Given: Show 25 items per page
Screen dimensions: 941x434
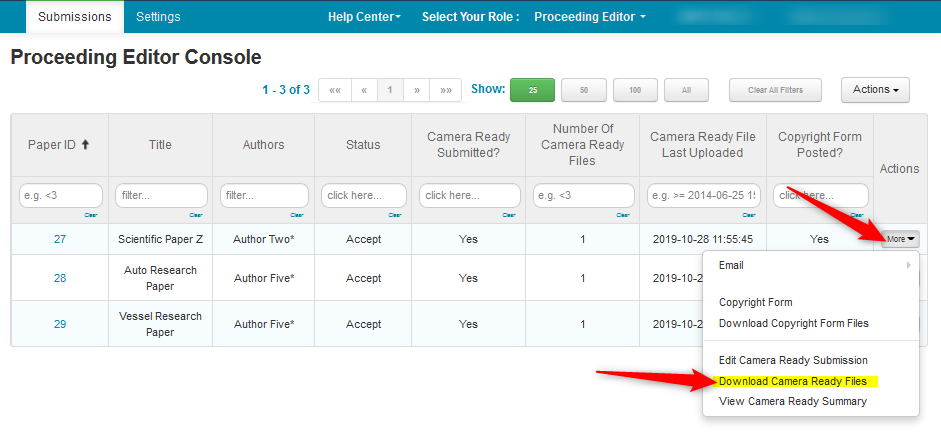Looking at the screenshot, I should pos(532,90).
